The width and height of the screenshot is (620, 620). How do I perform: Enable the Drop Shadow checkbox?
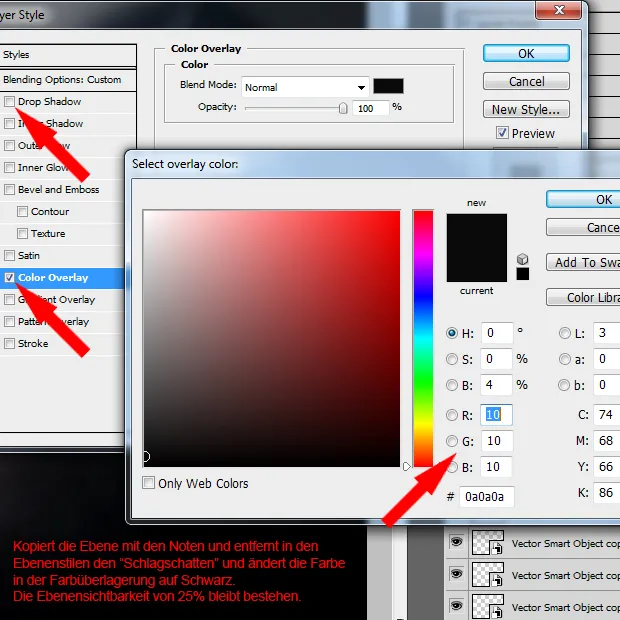point(10,102)
